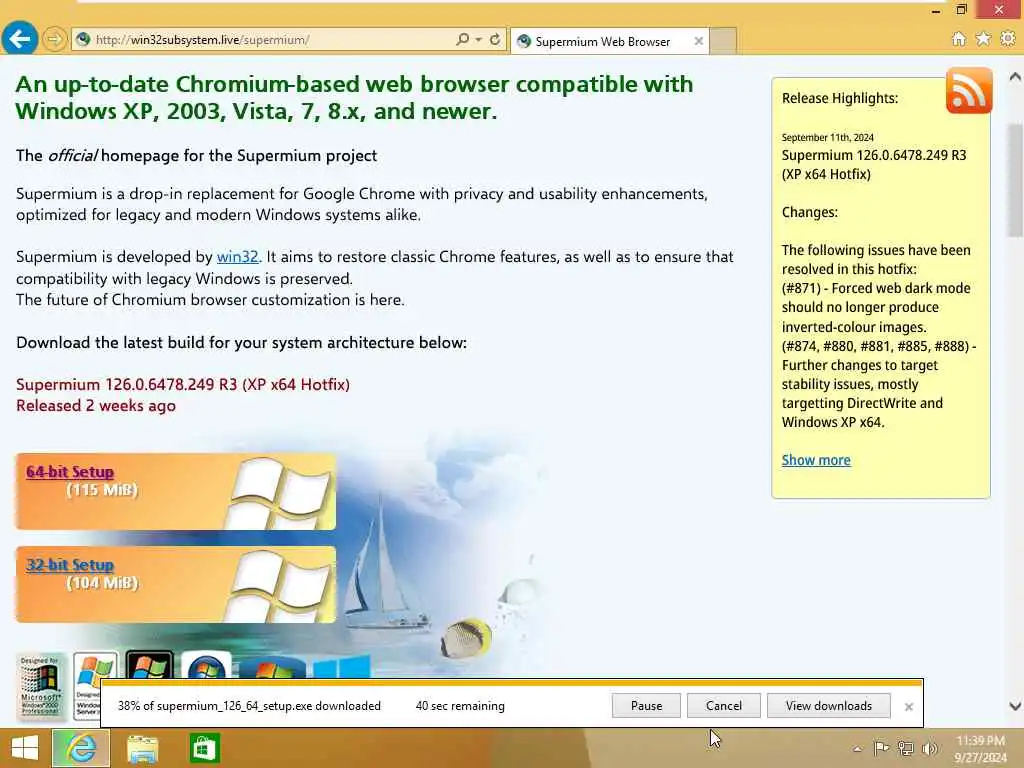Refresh the page with the reload icon
This screenshot has width=1024, height=768.
pyautogui.click(x=495, y=40)
